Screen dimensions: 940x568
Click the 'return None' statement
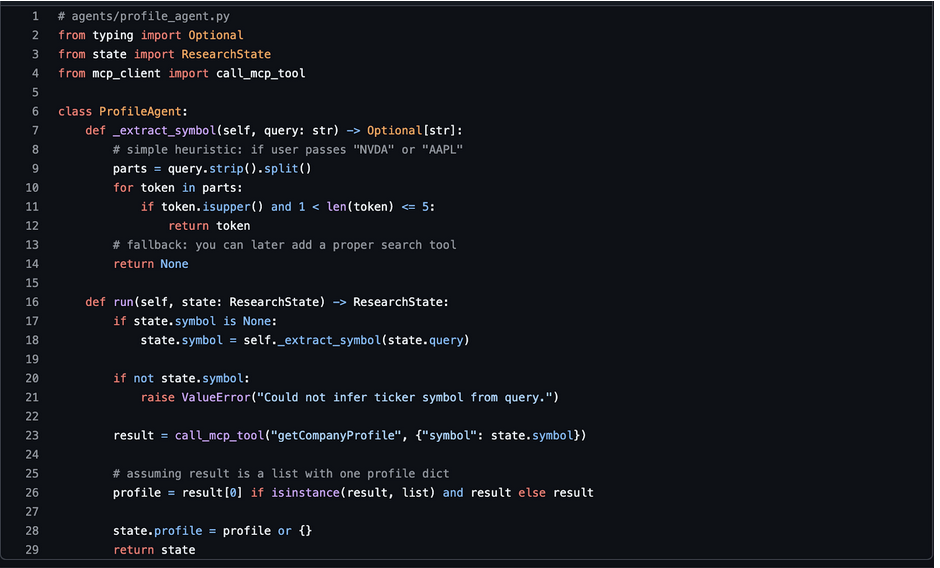tap(150, 264)
